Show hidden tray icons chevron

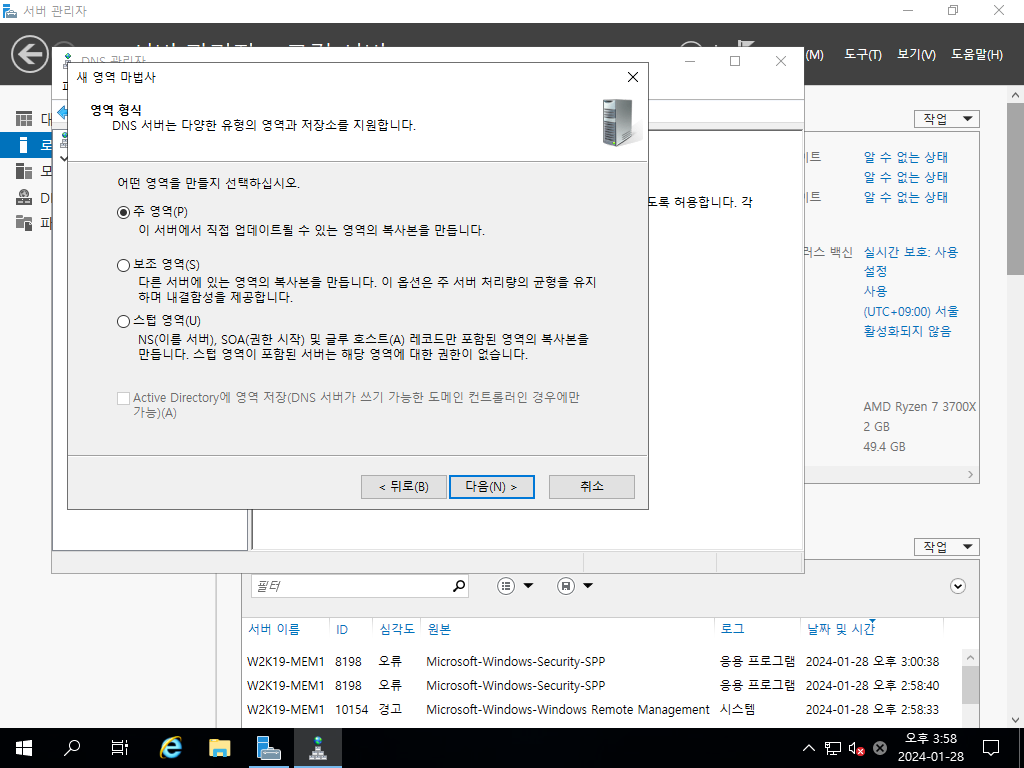[808, 748]
